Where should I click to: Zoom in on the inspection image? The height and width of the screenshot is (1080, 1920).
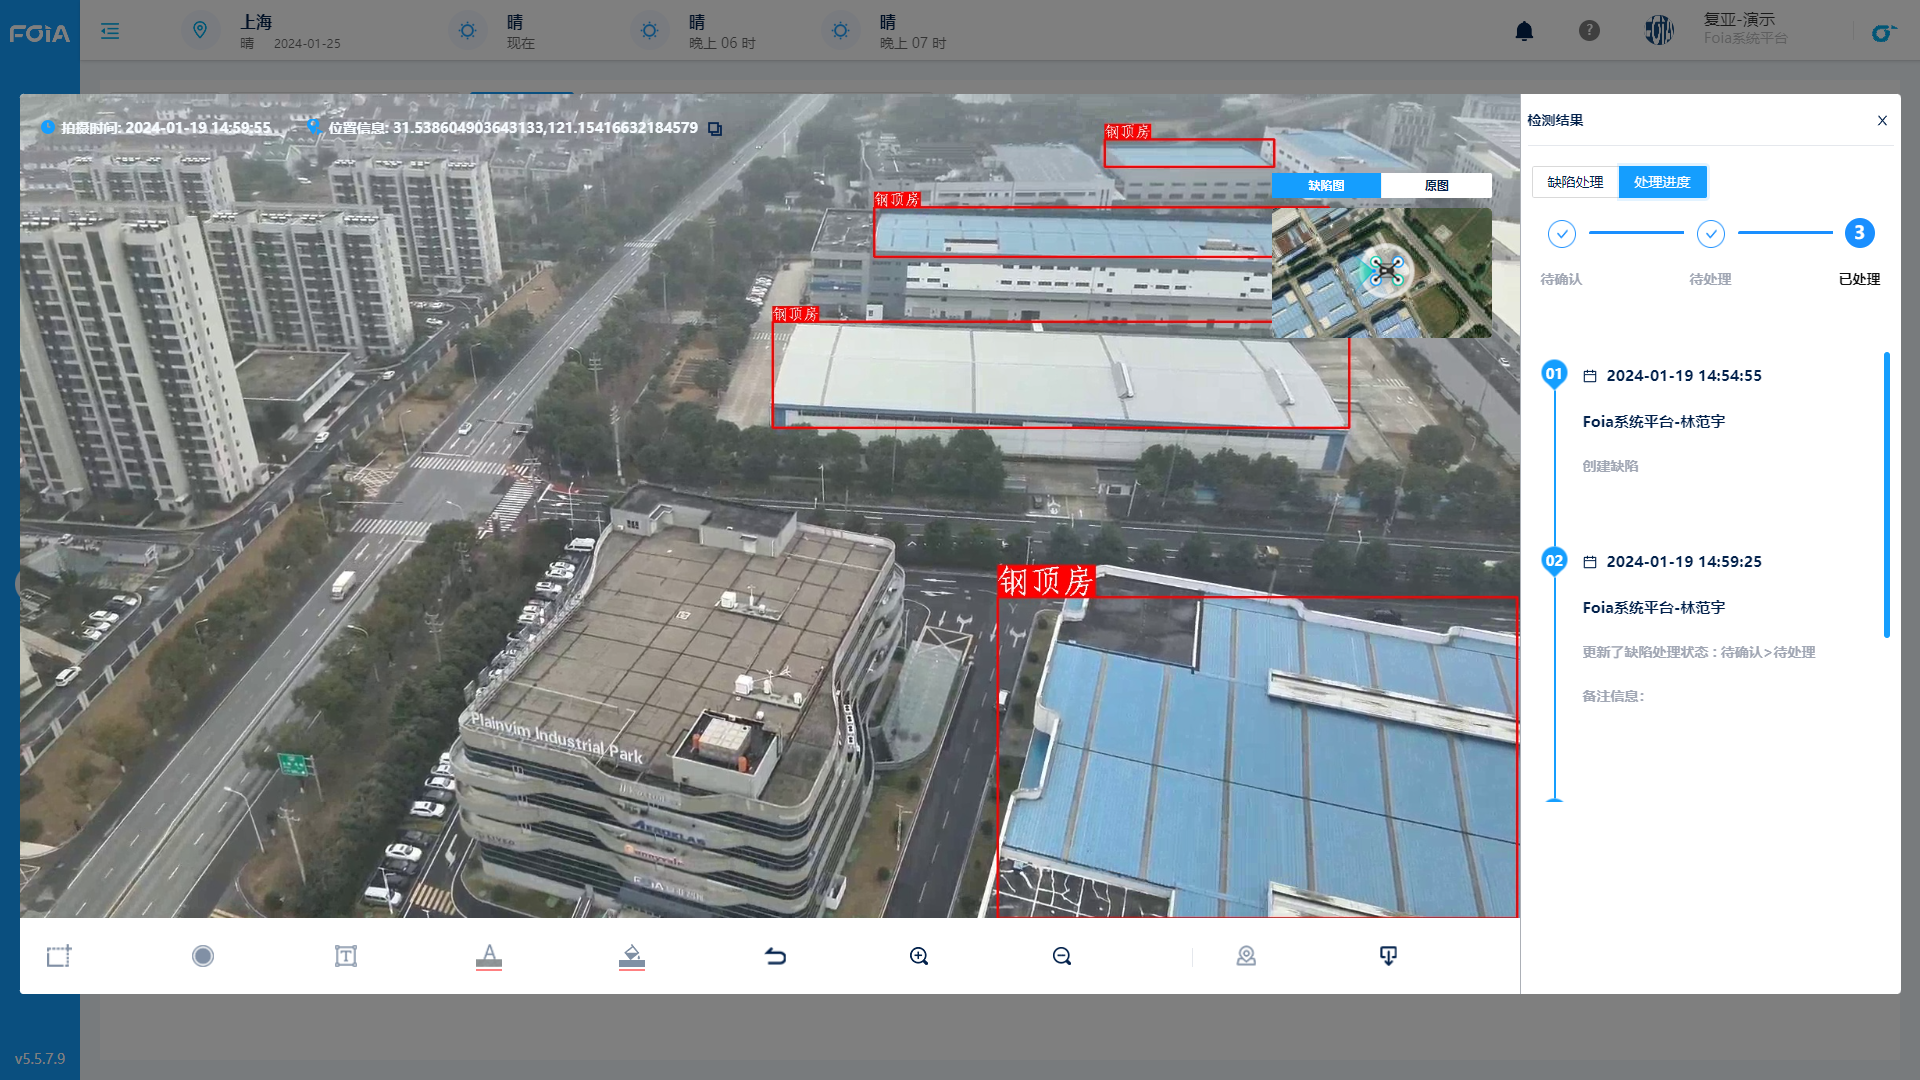pyautogui.click(x=919, y=956)
